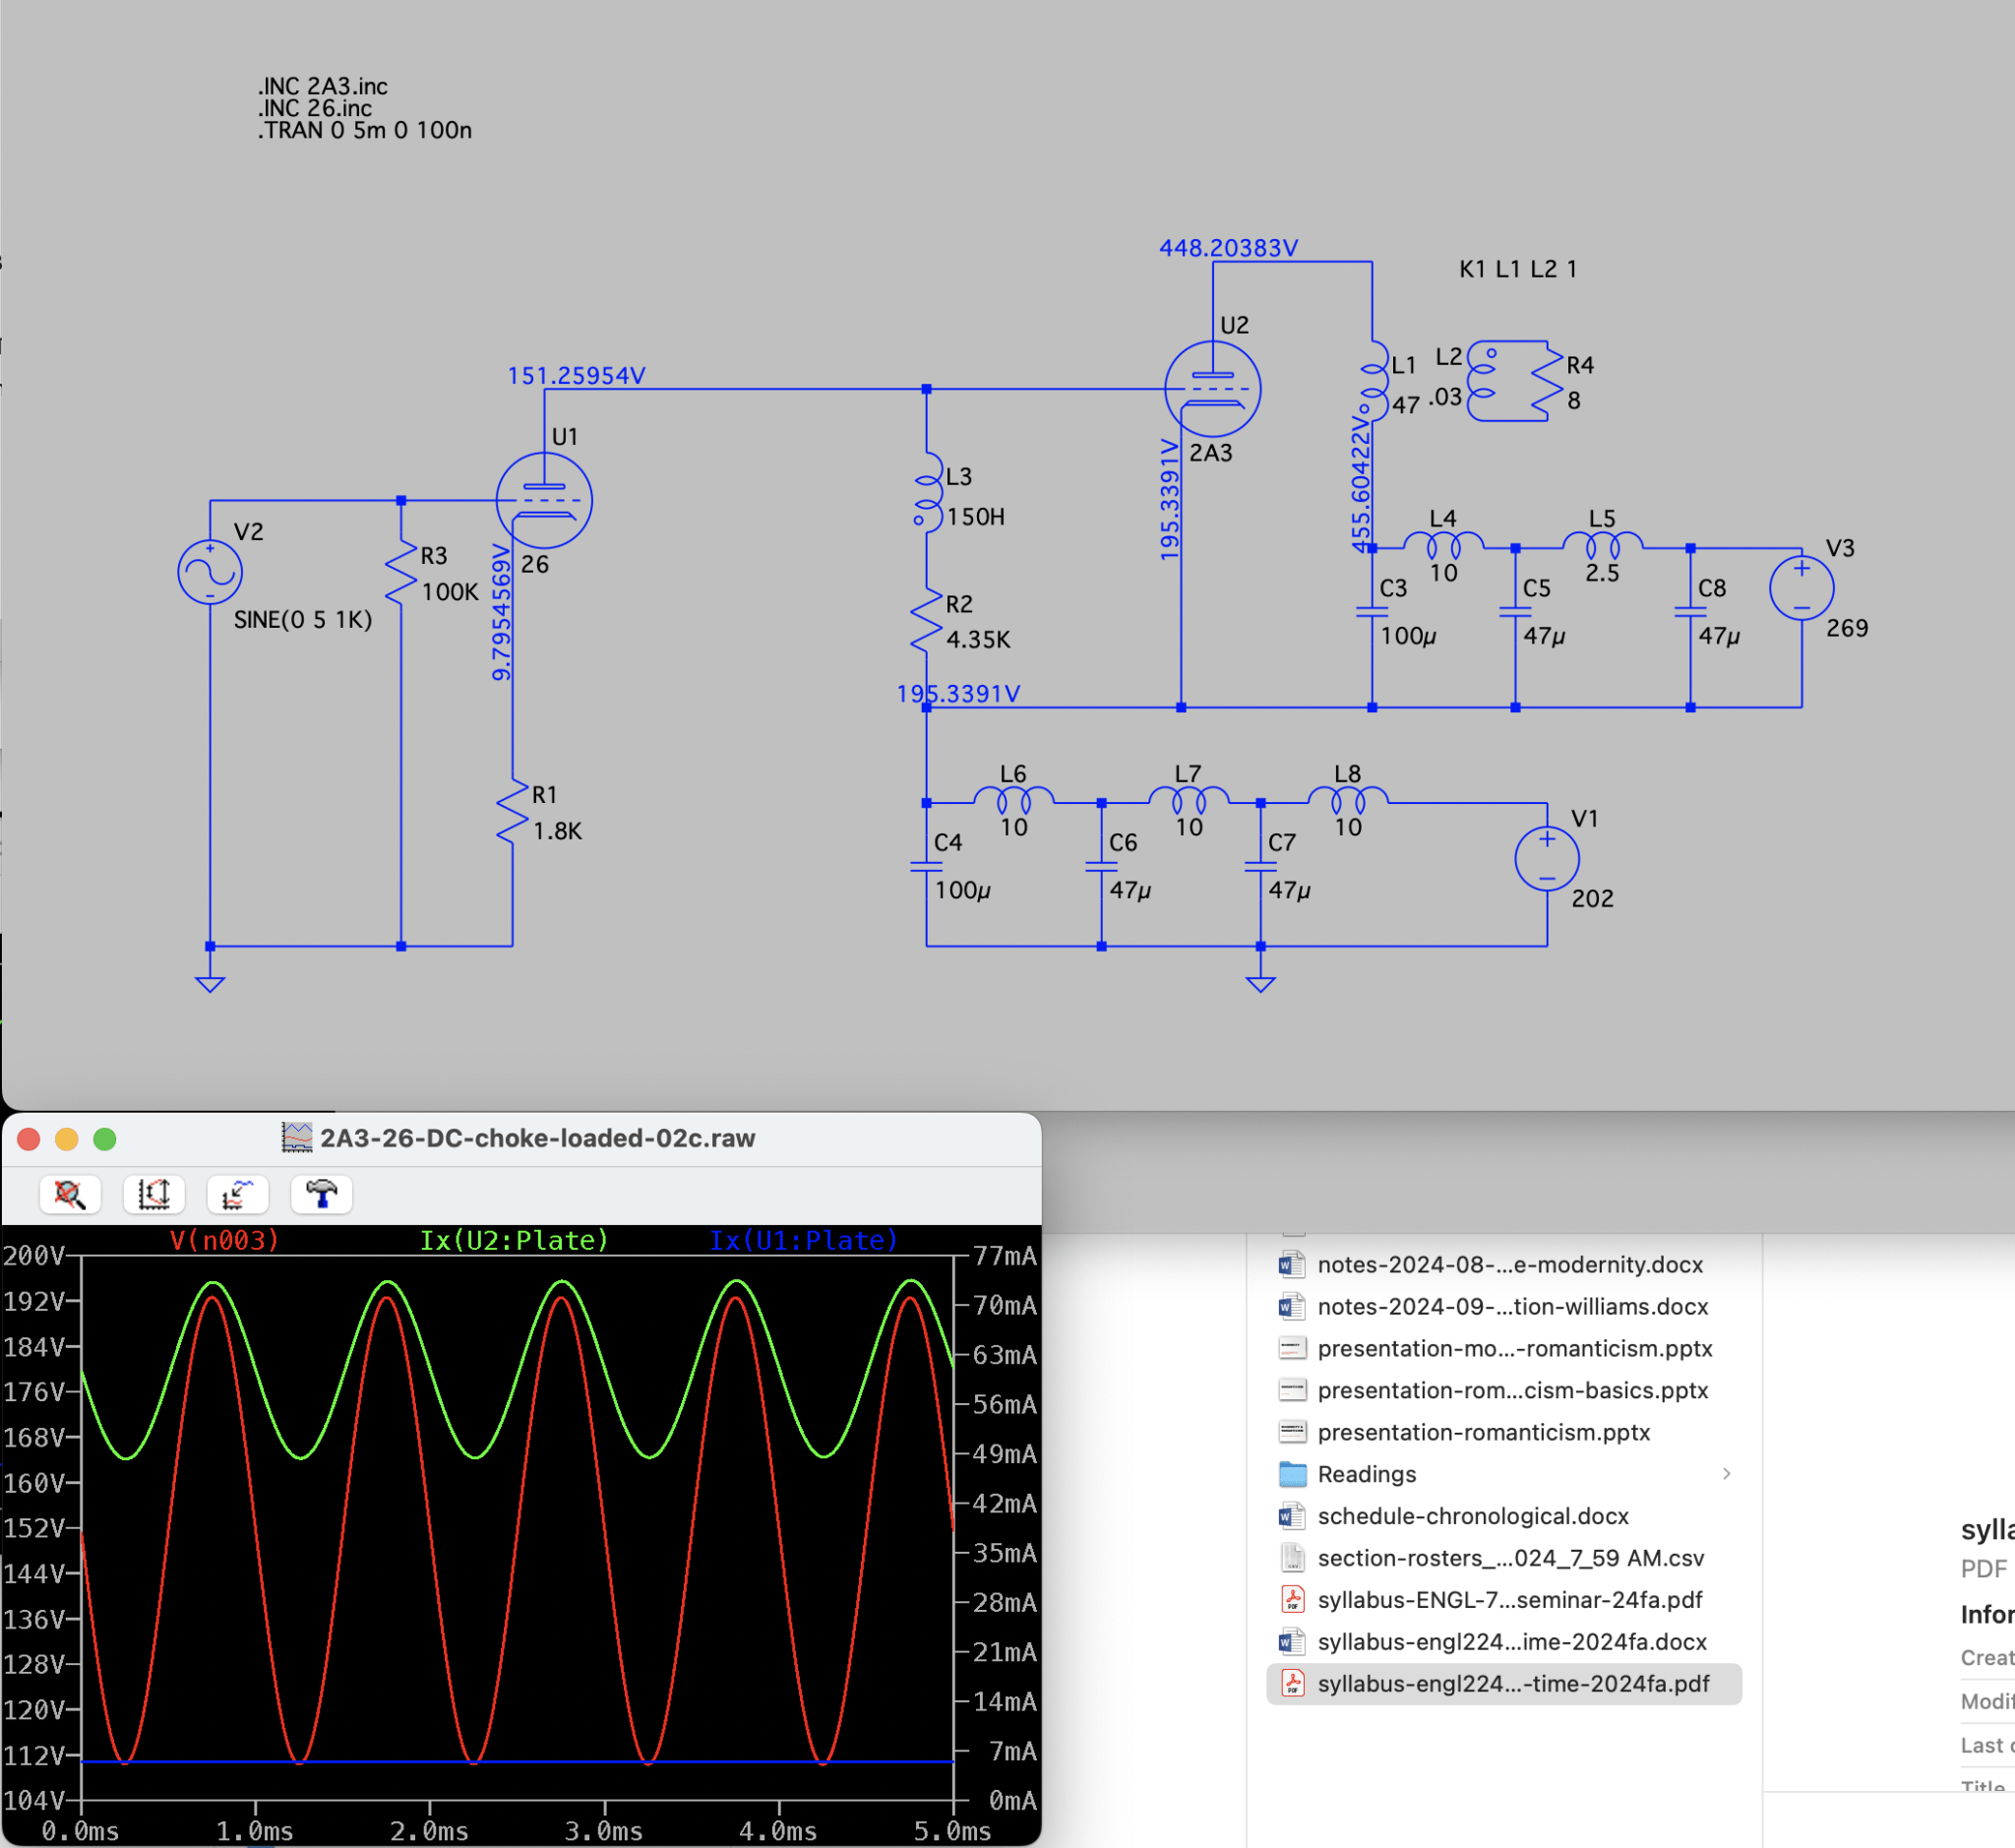
Task: Click the L1 transformer primary inductor
Action: tap(1374, 380)
